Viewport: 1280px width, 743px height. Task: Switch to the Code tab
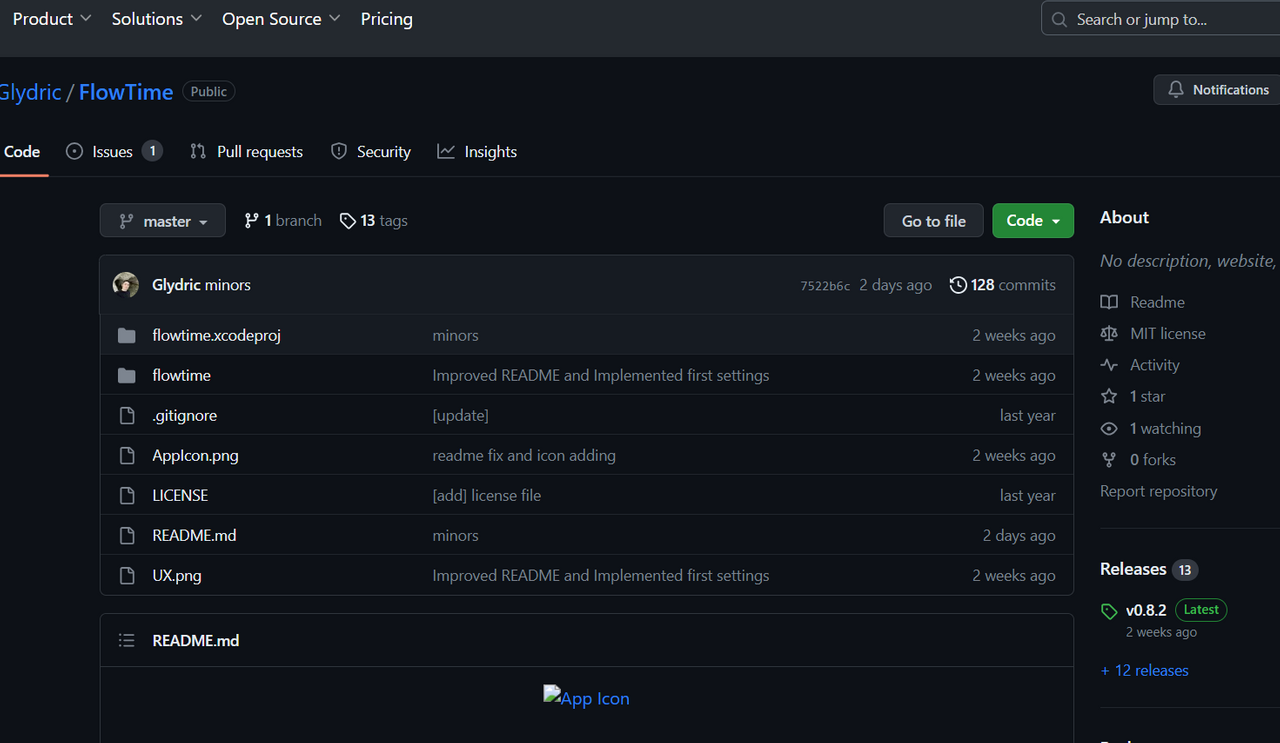[x=22, y=152]
